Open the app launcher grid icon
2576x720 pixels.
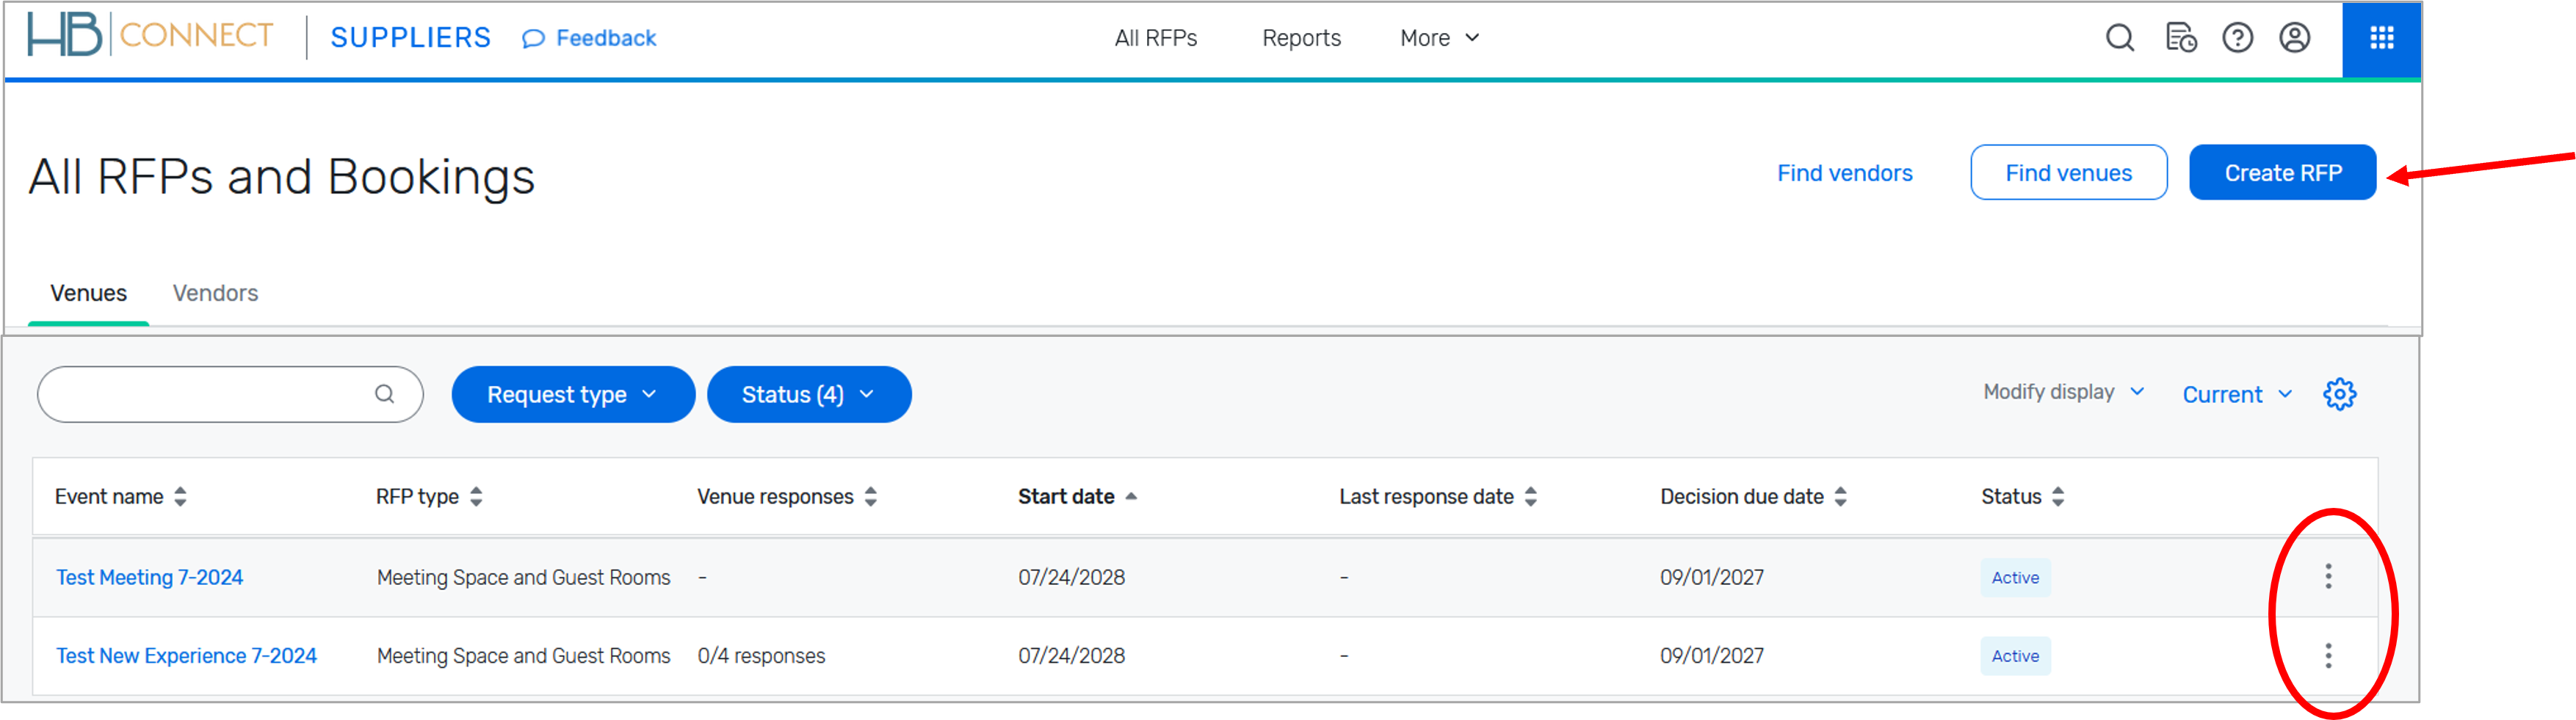(2381, 39)
